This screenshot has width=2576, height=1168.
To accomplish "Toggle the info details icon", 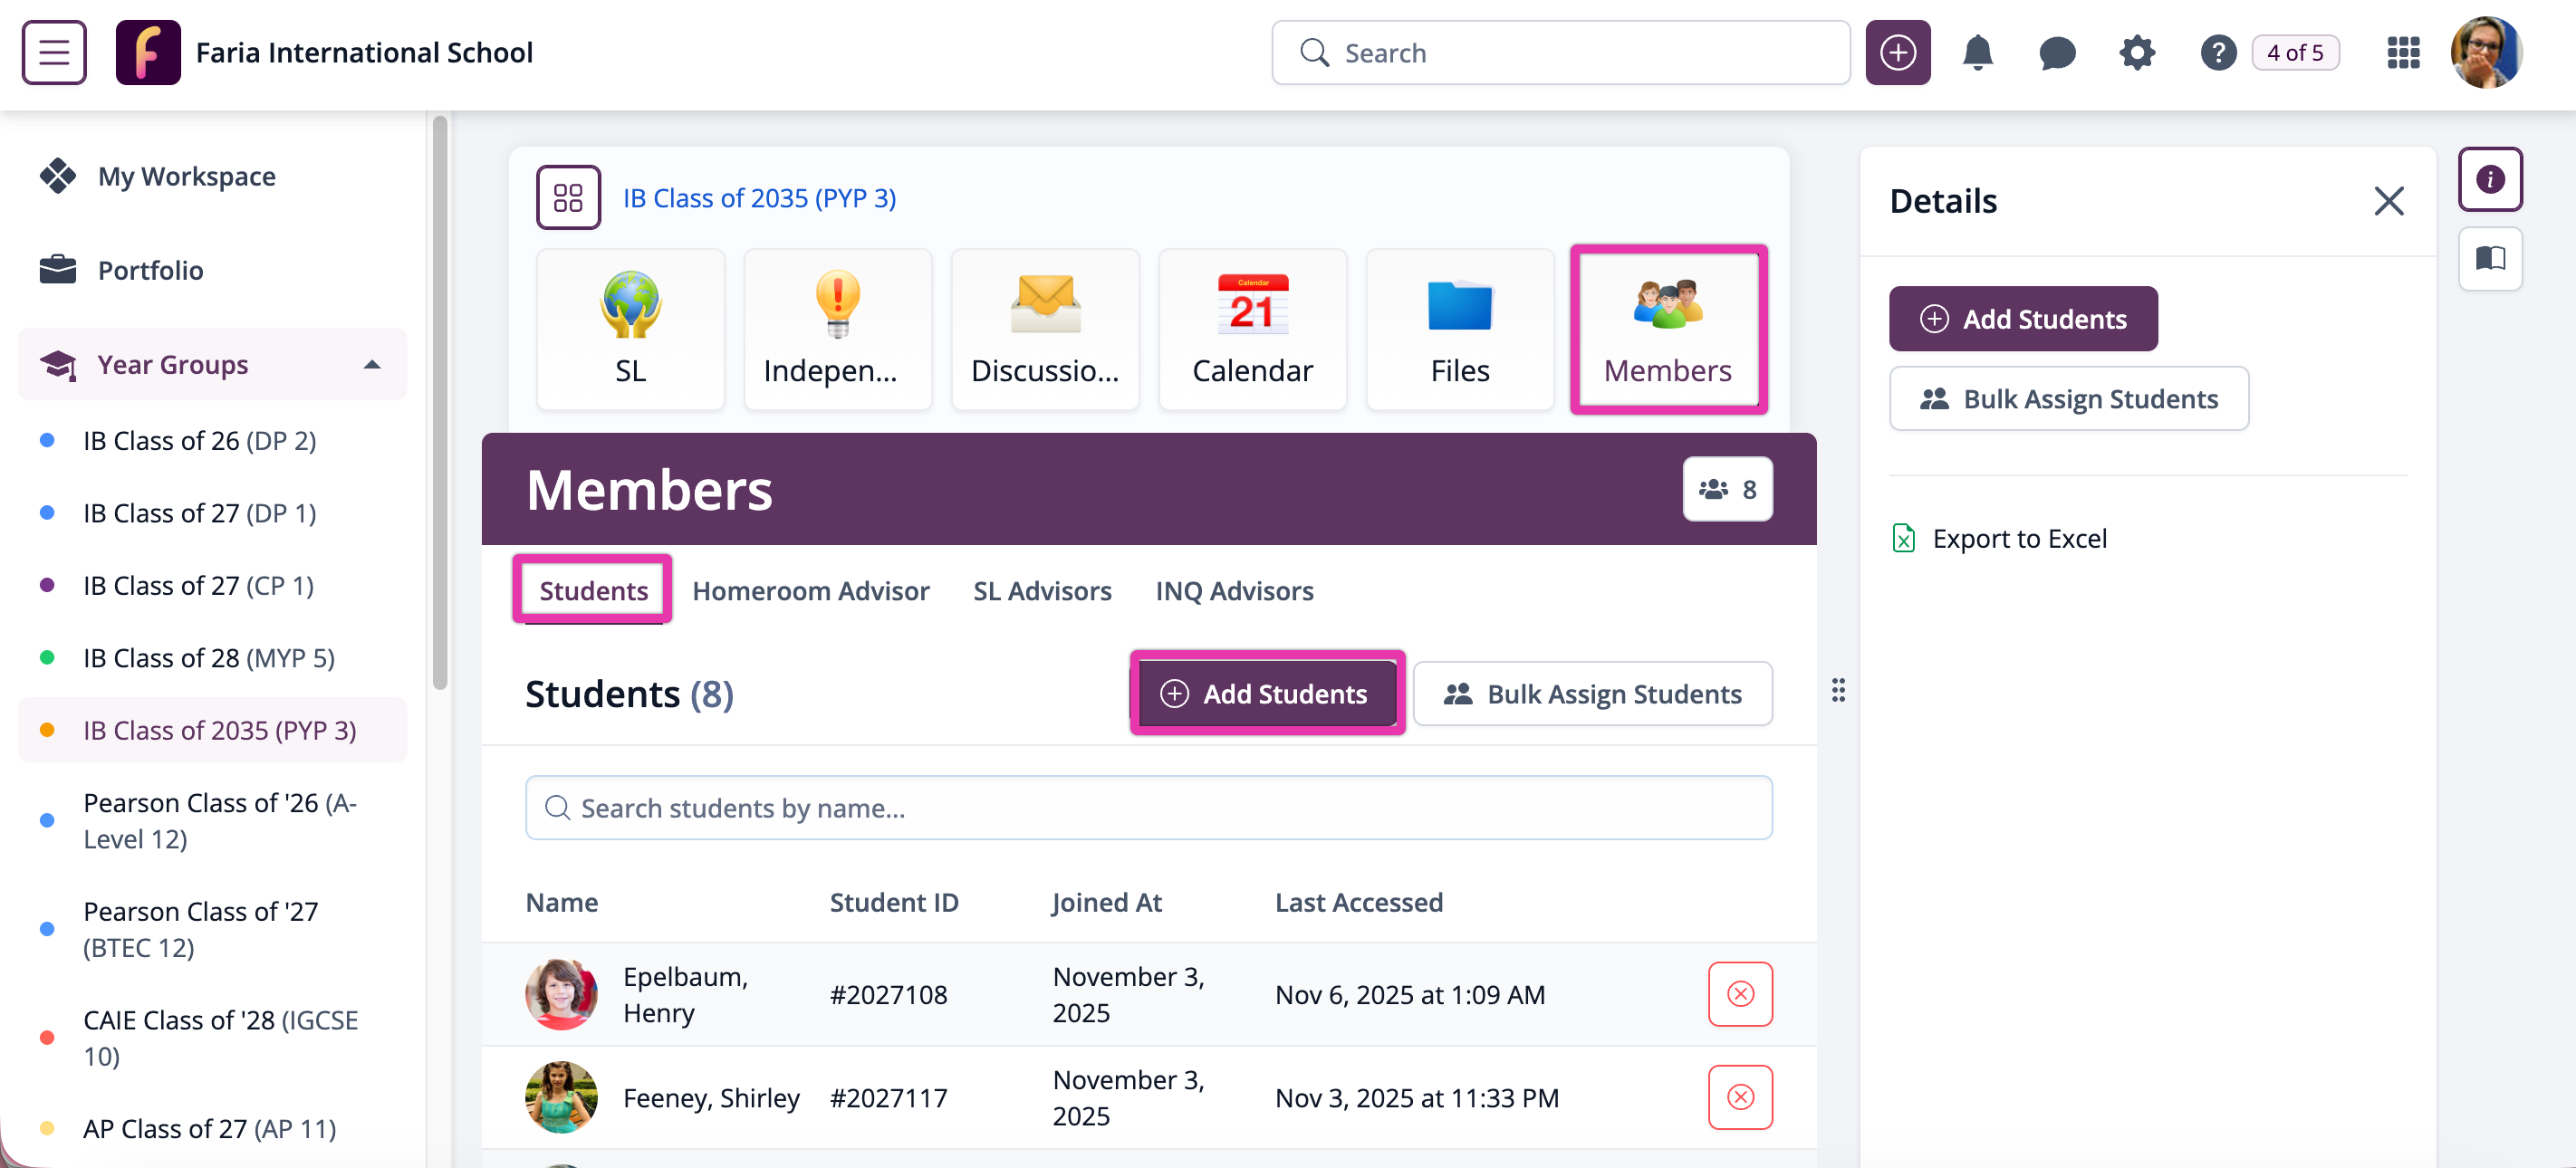I will 2490,179.
